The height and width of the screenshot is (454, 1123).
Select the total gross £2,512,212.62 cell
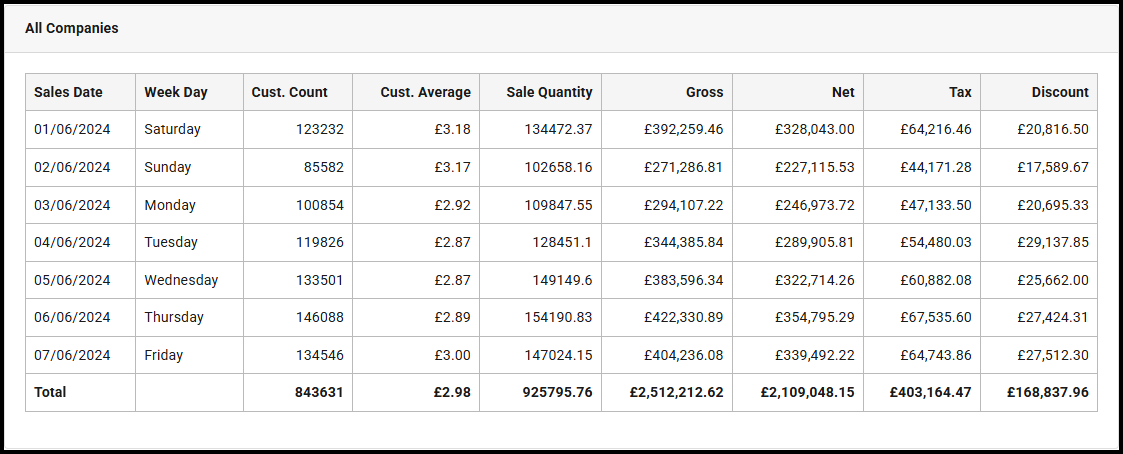click(676, 392)
